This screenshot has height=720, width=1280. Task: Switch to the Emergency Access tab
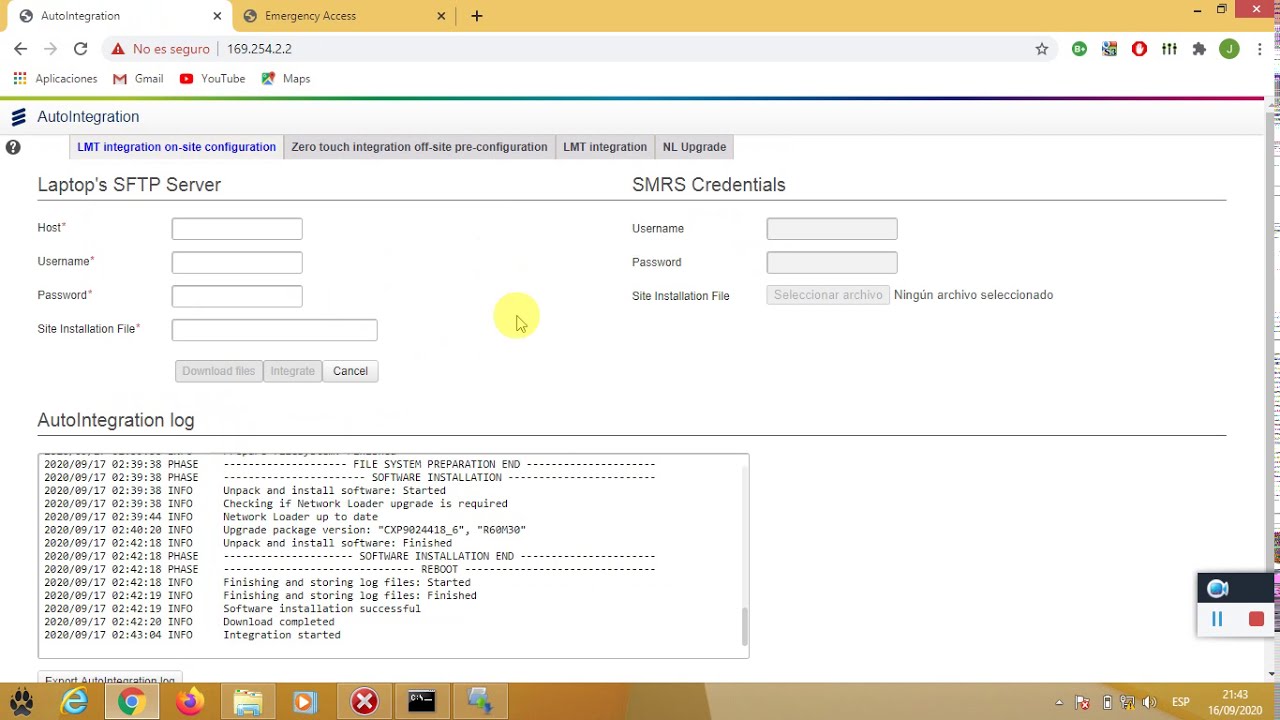click(x=345, y=16)
